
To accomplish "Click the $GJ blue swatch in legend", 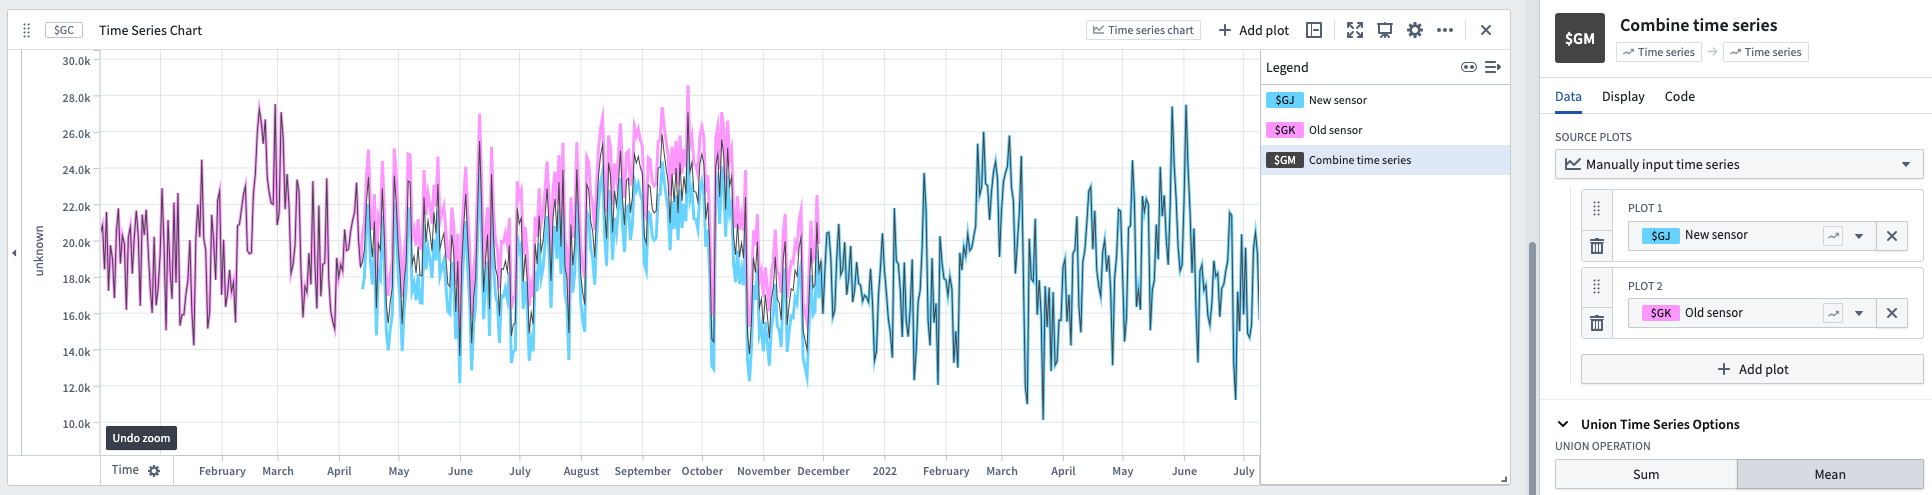I will (1285, 100).
